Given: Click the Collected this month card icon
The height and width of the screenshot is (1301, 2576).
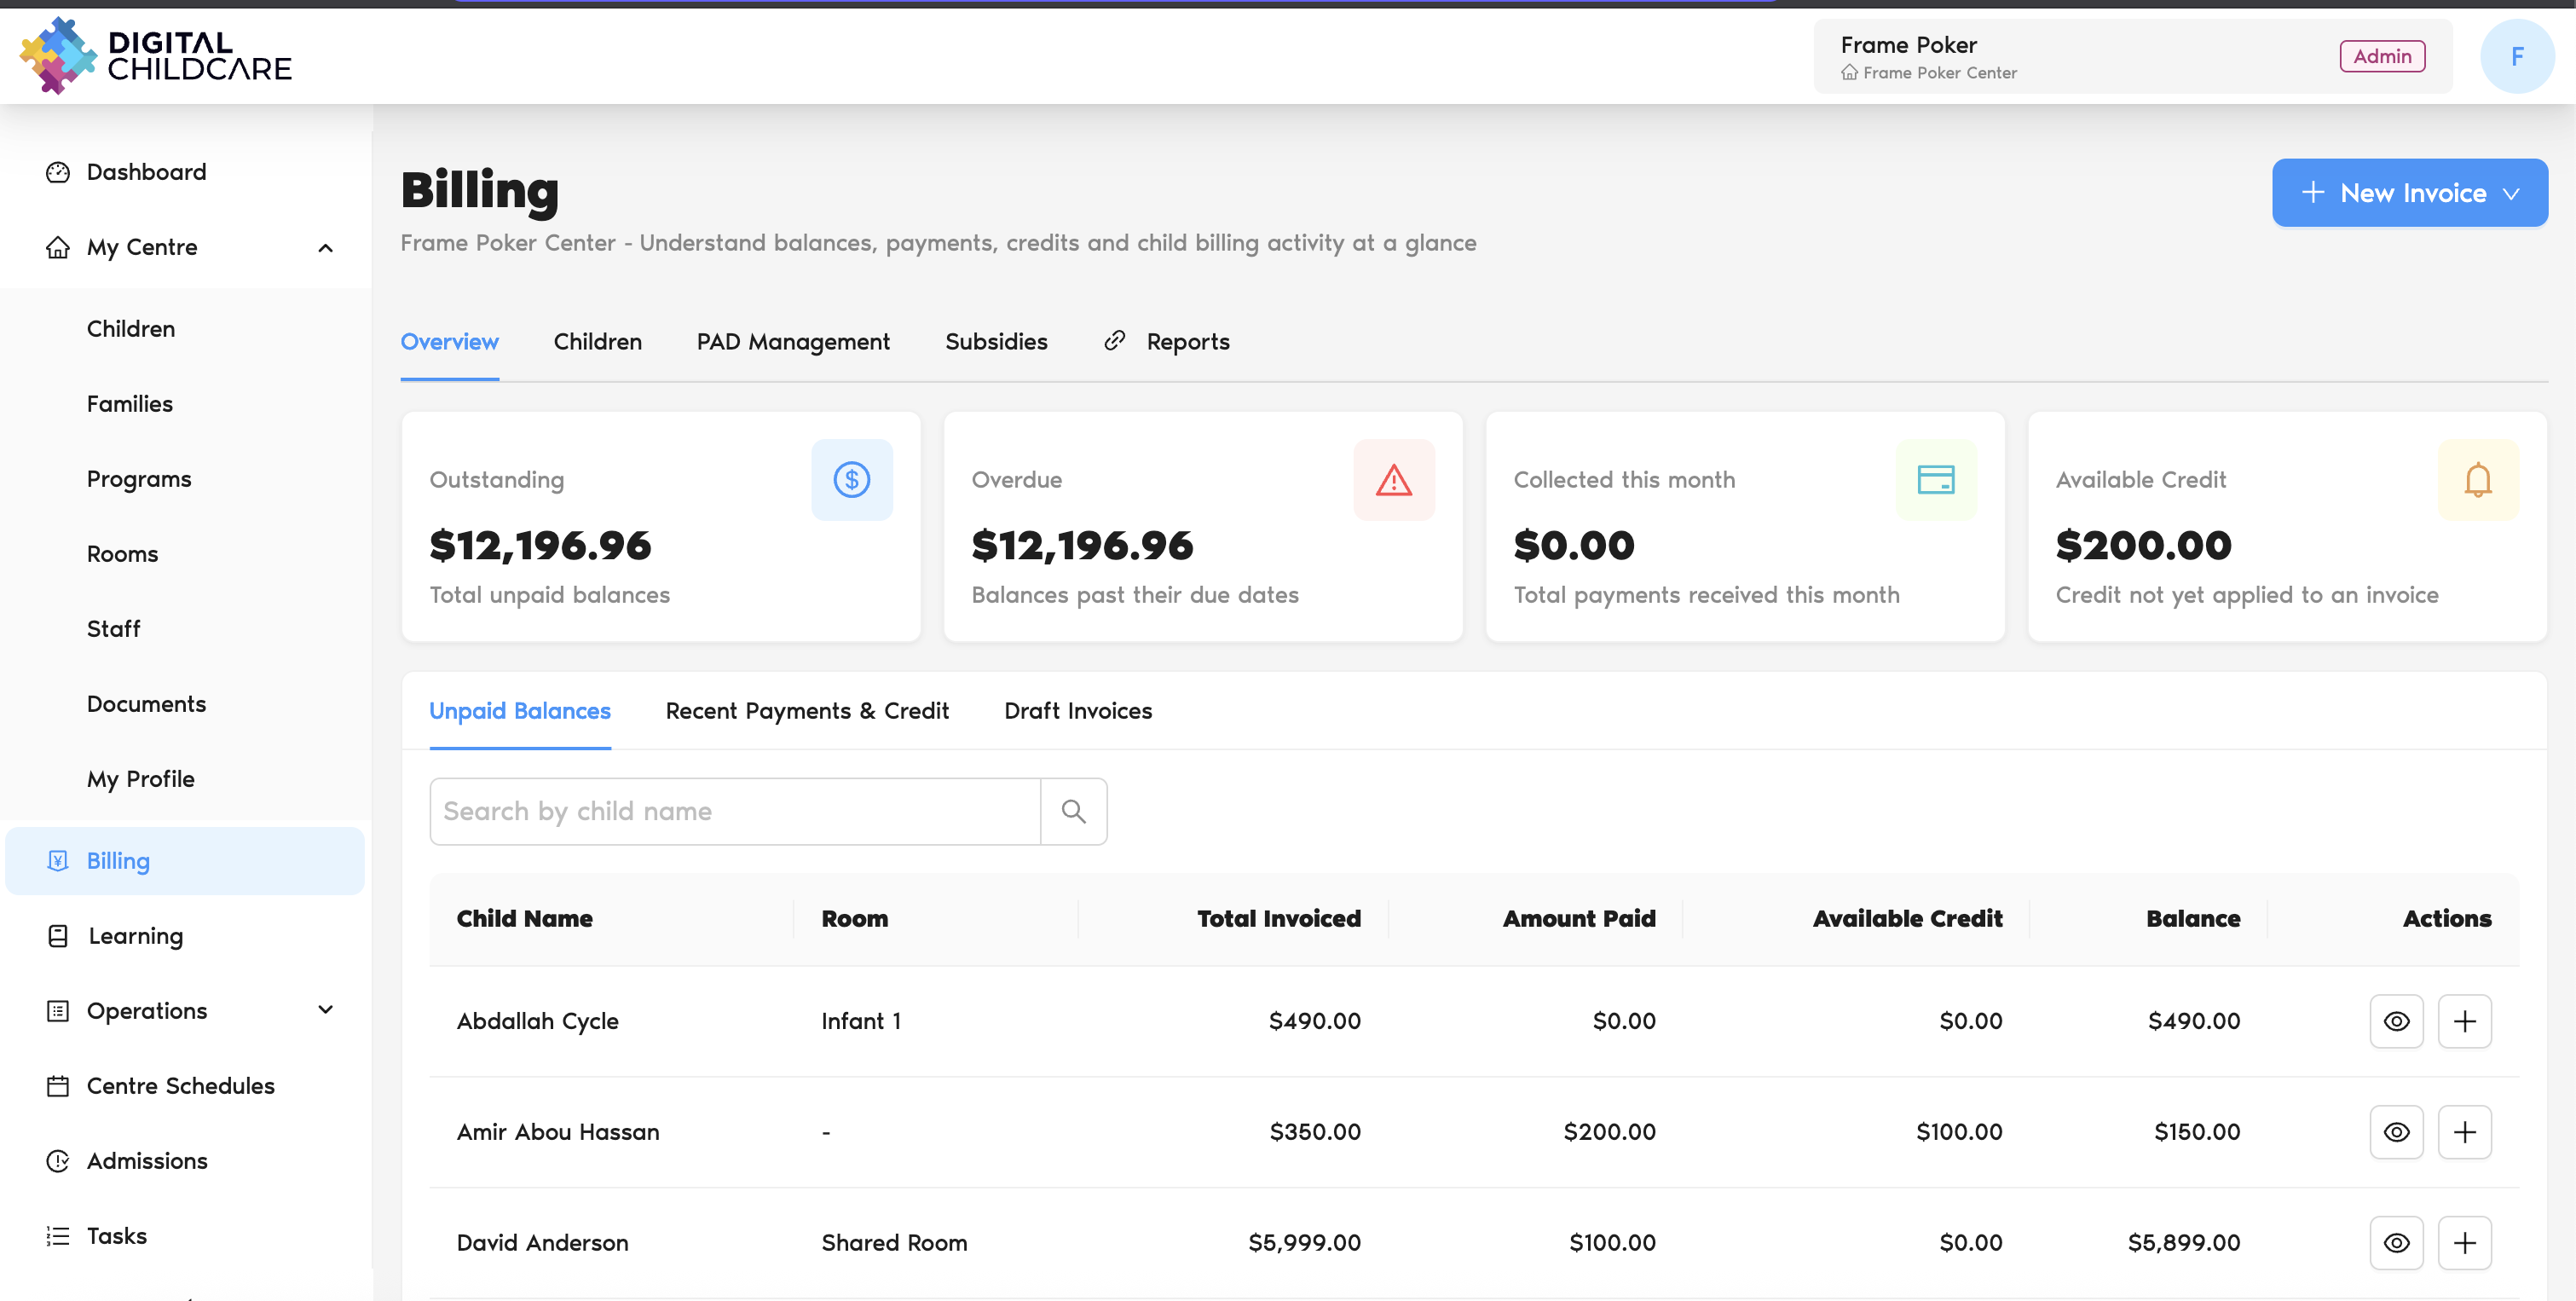Looking at the screenshot, I should [1935, 480].
